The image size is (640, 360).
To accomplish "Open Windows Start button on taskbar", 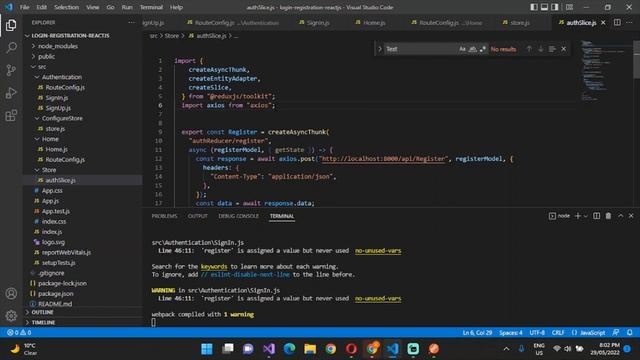I will tap(207, 349).
